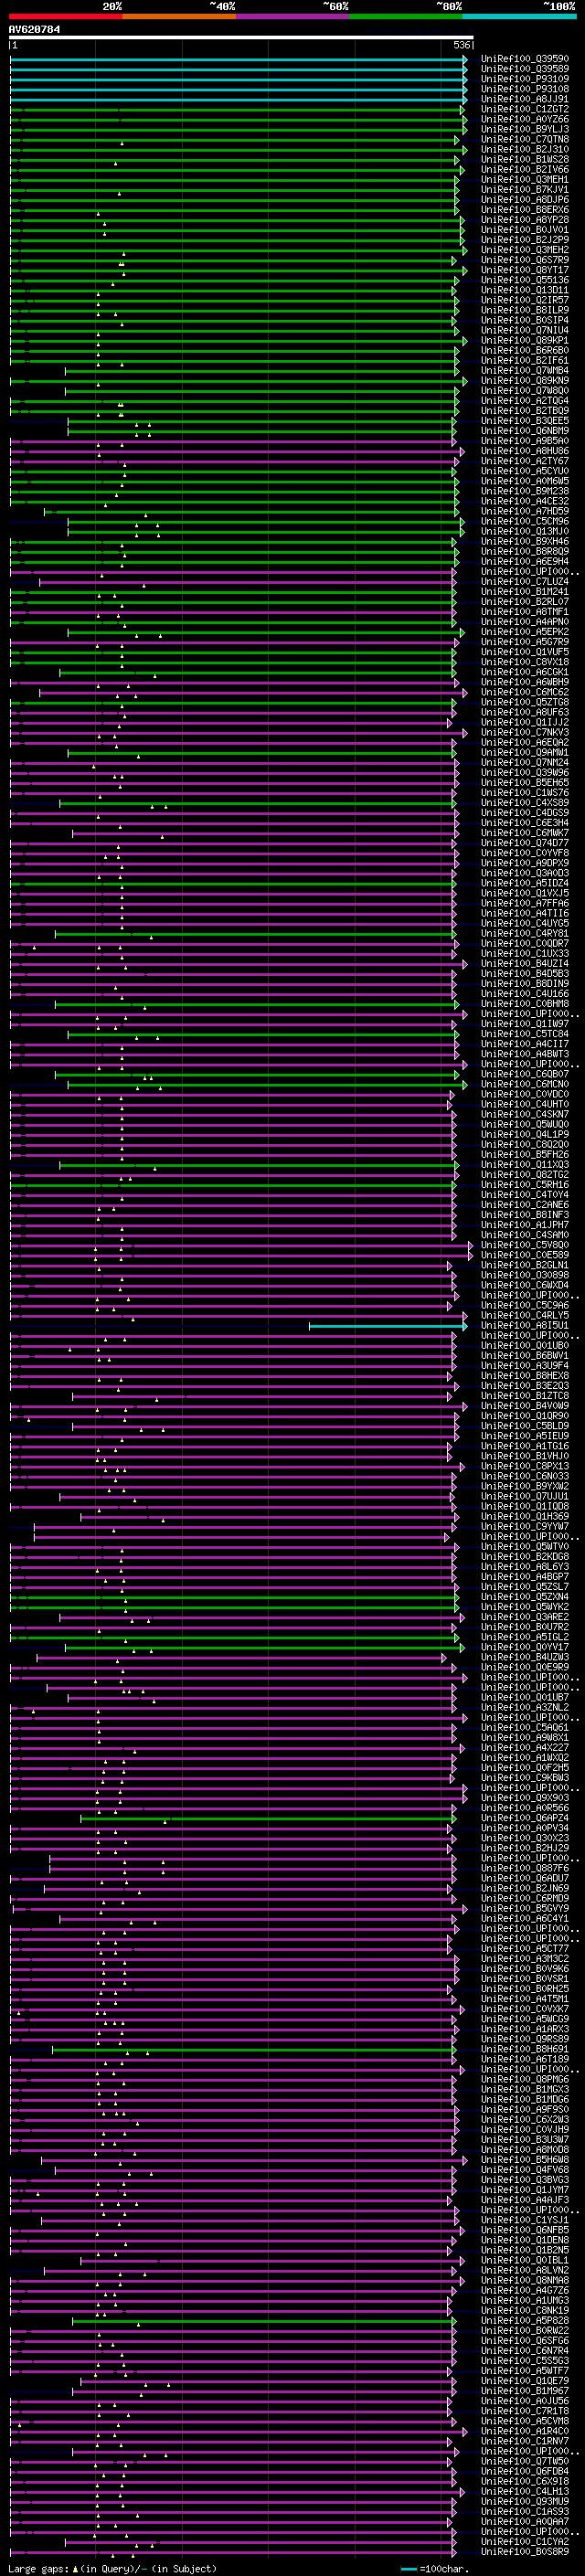Select the UniRef100_A8LVN2 label
The height and width of the screenshot is (2576, 585).
click(x=524, y=2271)
